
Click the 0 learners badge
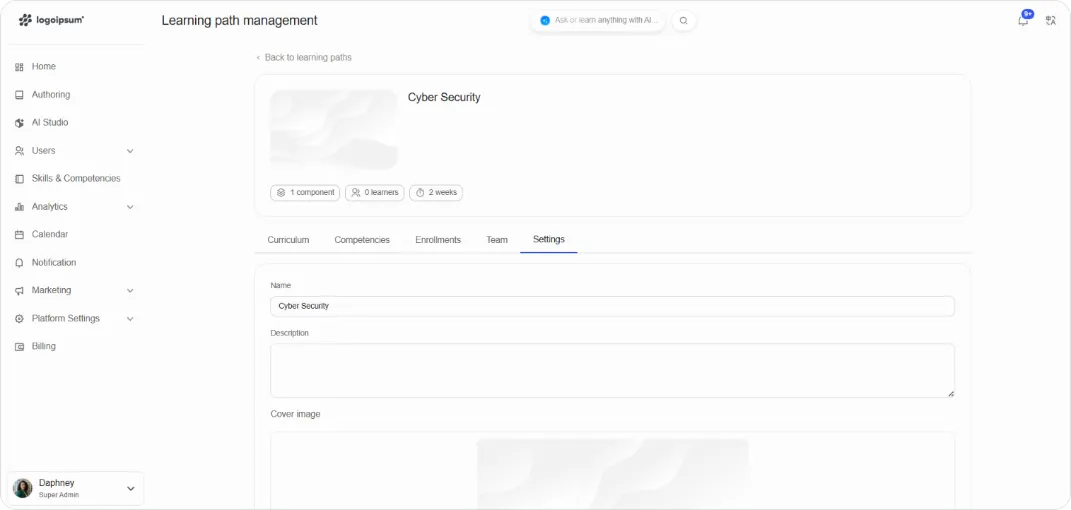tap(375, 193)
